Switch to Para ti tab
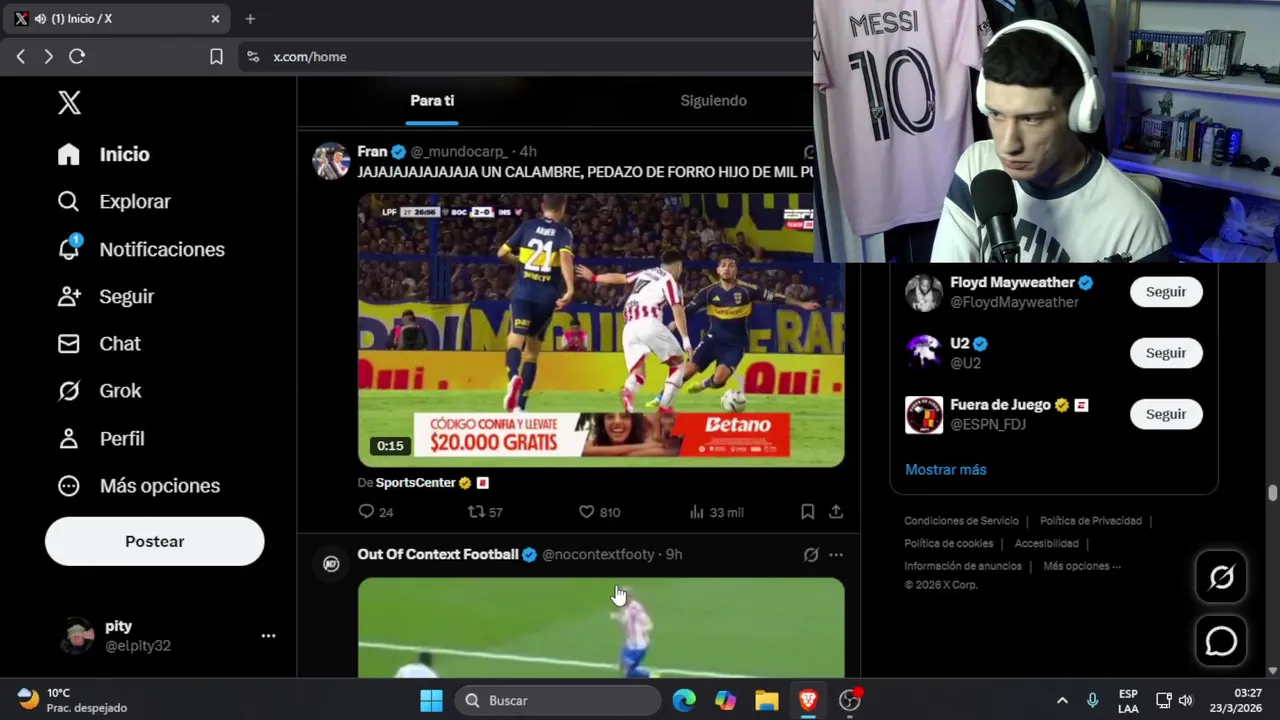This screenshot has height=720, width=1280. [432, 100]
